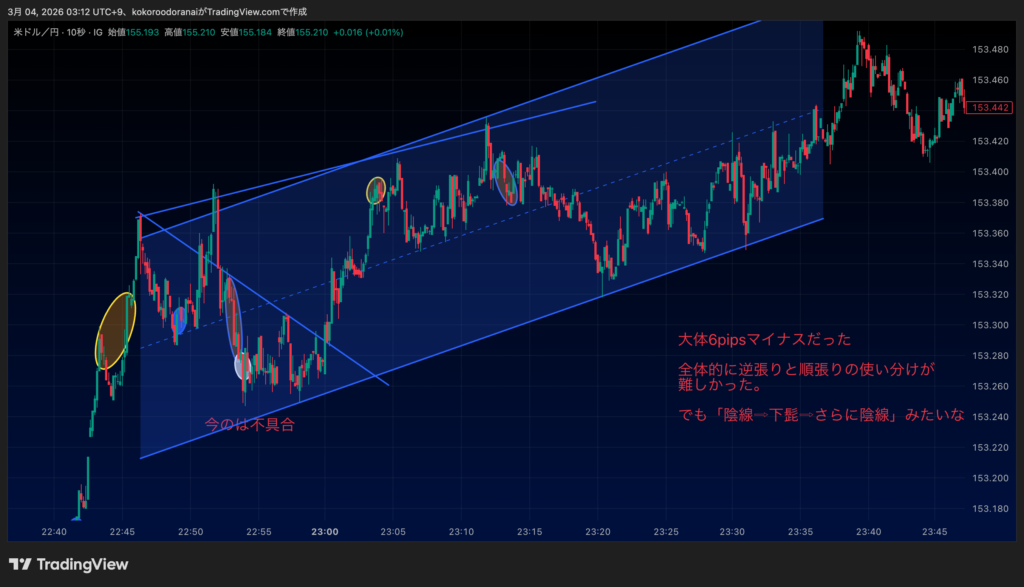The image size is (1024, 587).
Task: Click the red current price tag 153.442
Action: click(x=988, y=108)
